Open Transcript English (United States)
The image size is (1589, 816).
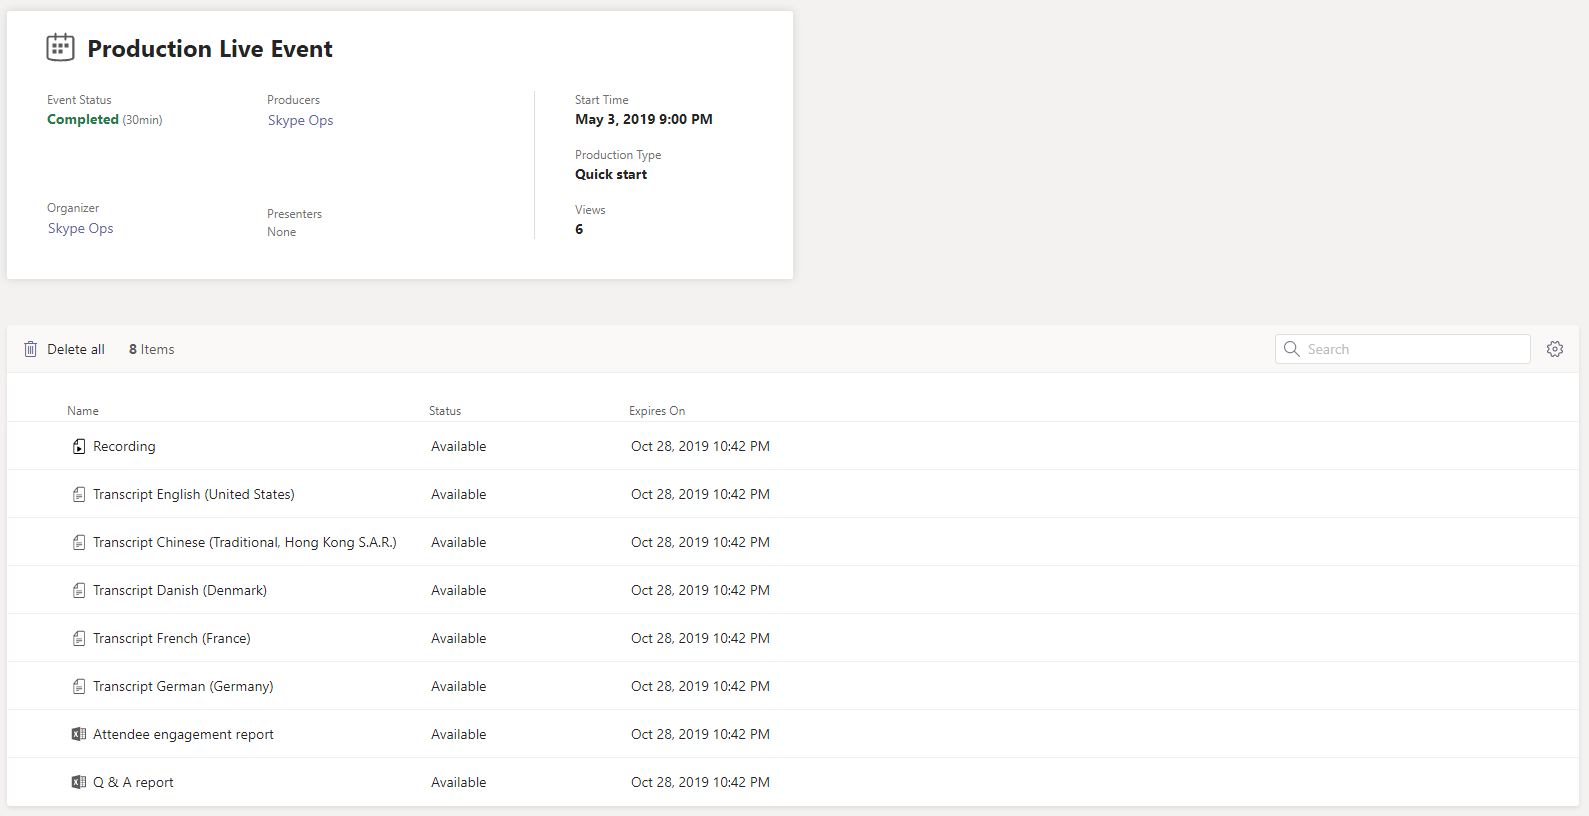click(194, 494)
